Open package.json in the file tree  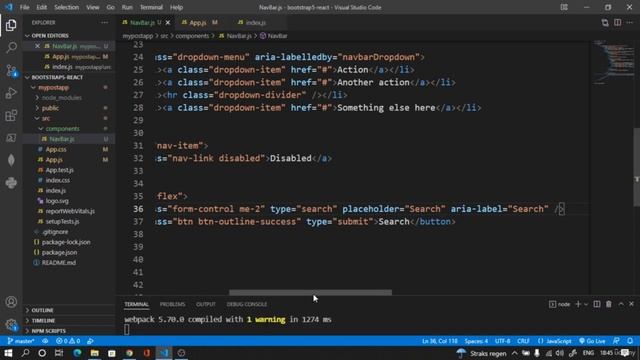click(x=69, y=252)
